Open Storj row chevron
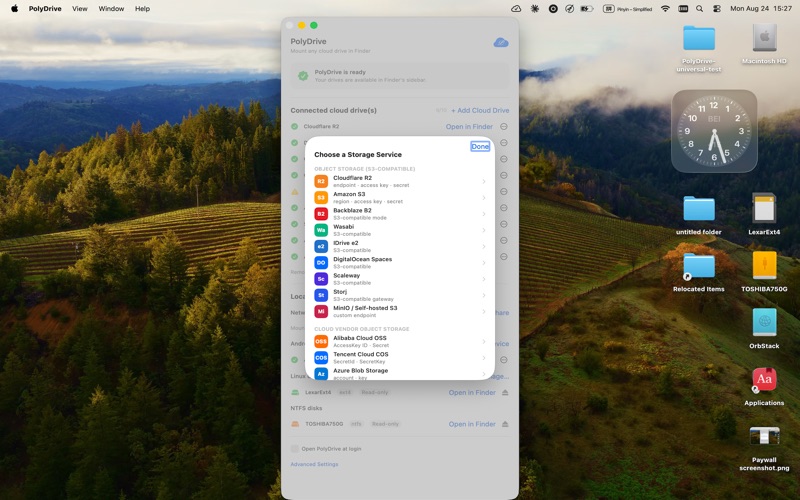The image size is (800, 500). 484,296
